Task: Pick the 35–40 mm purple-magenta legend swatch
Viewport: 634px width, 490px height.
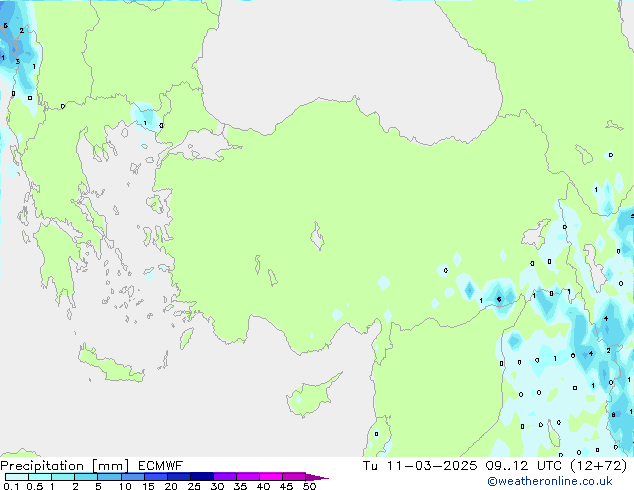Action: [x=248, y=477]
